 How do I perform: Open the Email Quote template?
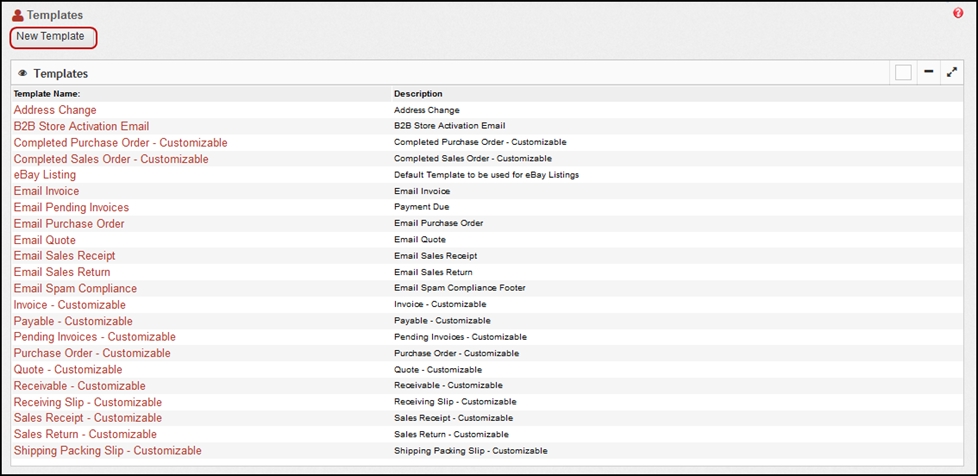point(45,240)
